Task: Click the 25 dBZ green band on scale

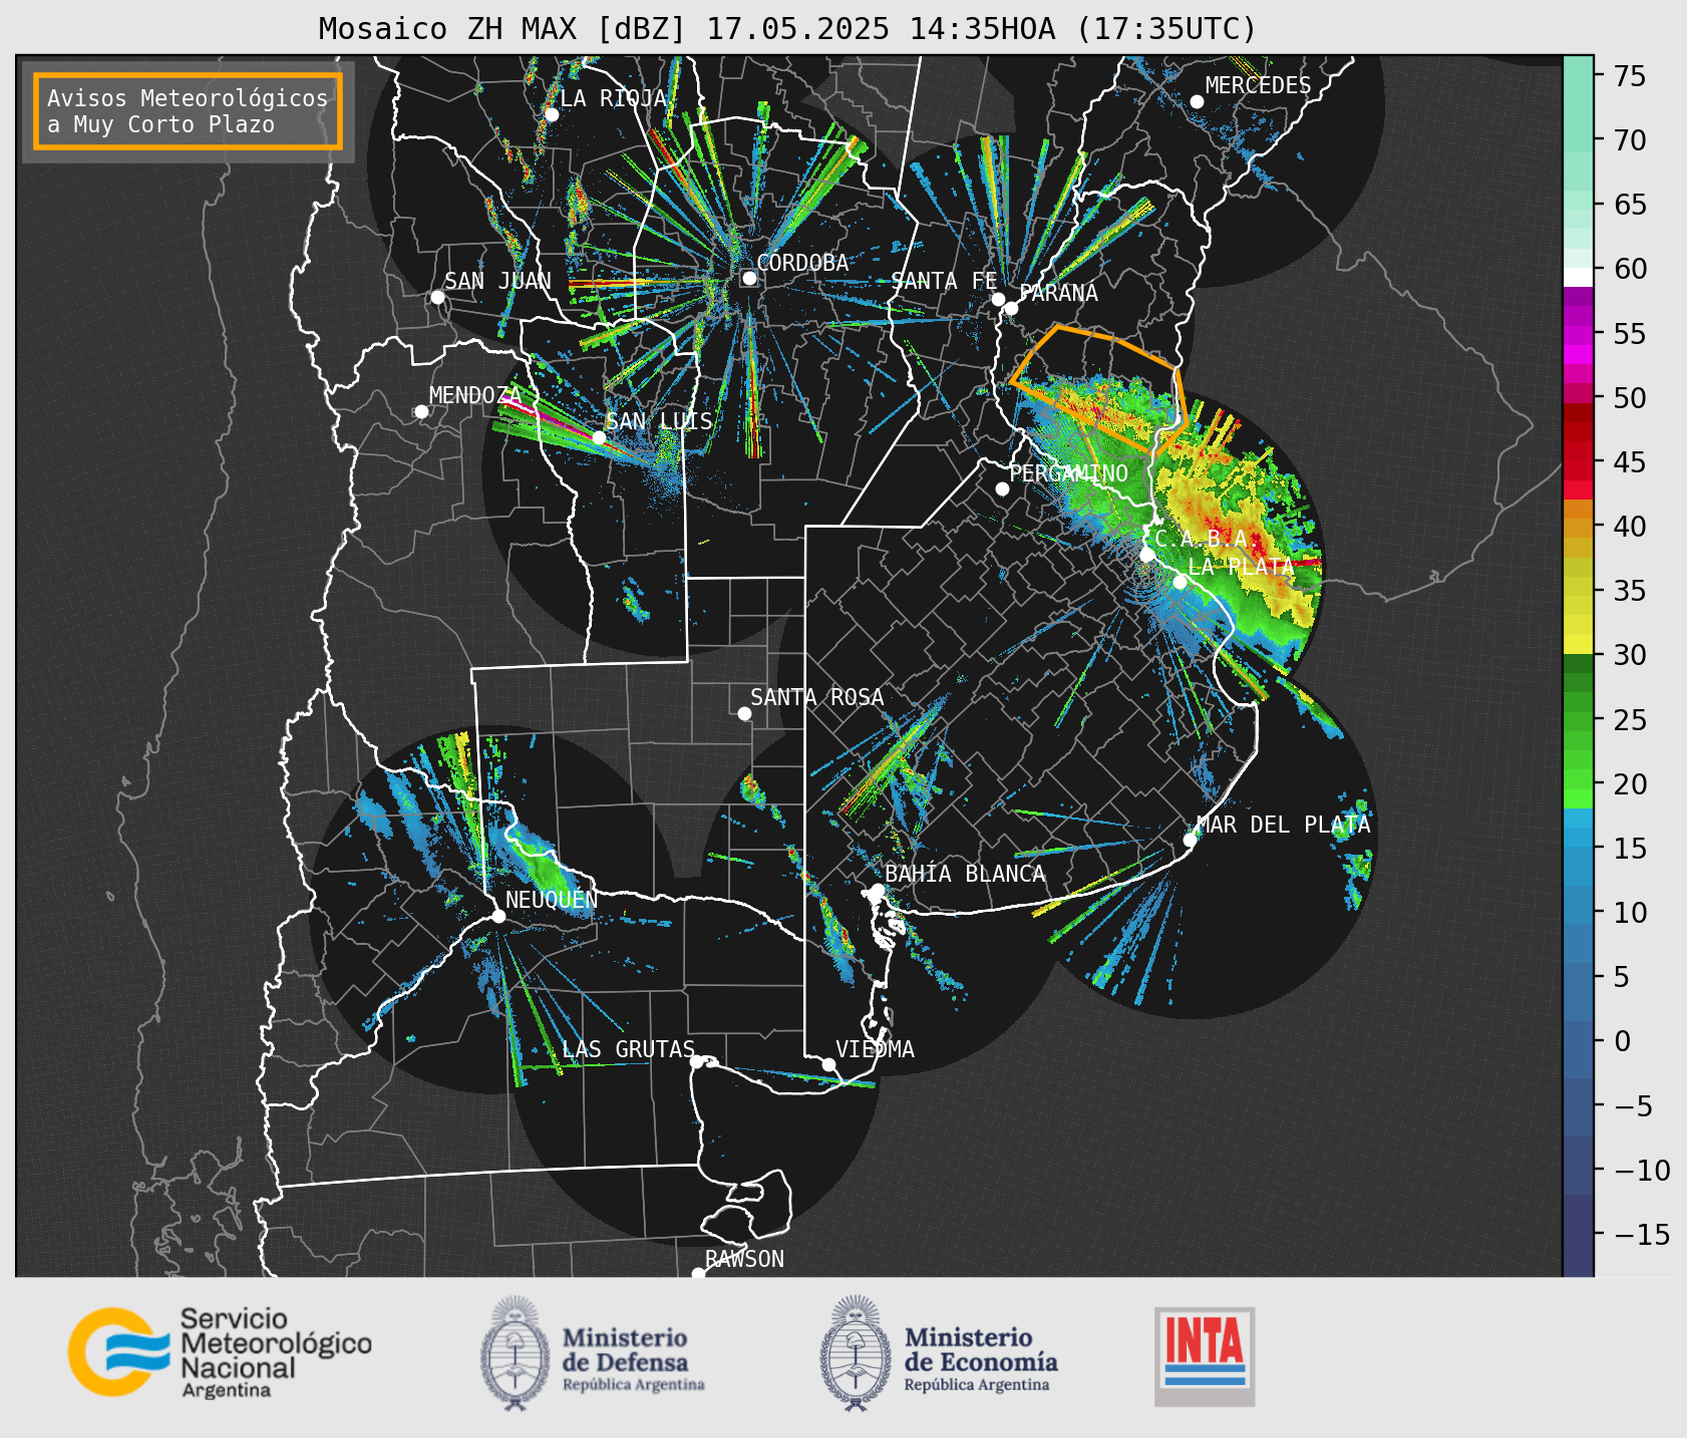Action: coord(1578,719)
